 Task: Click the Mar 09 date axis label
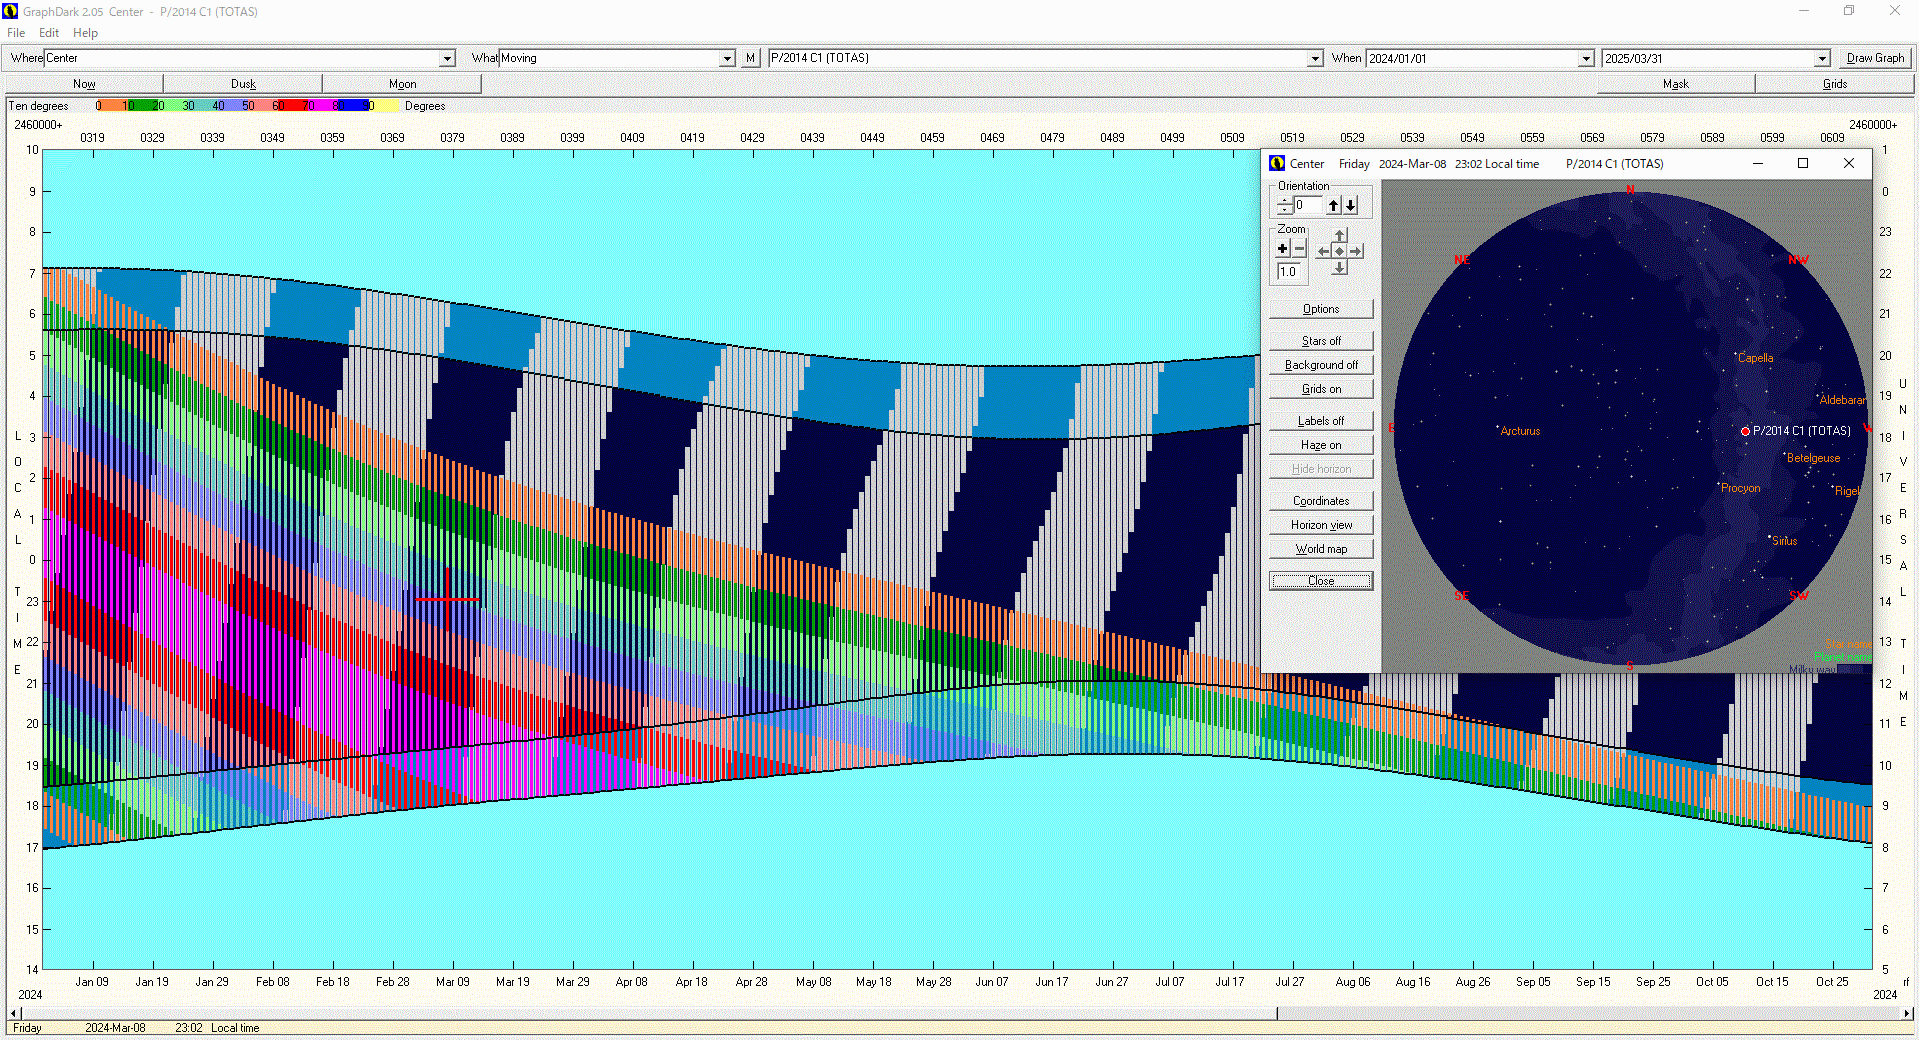point(452,982)
